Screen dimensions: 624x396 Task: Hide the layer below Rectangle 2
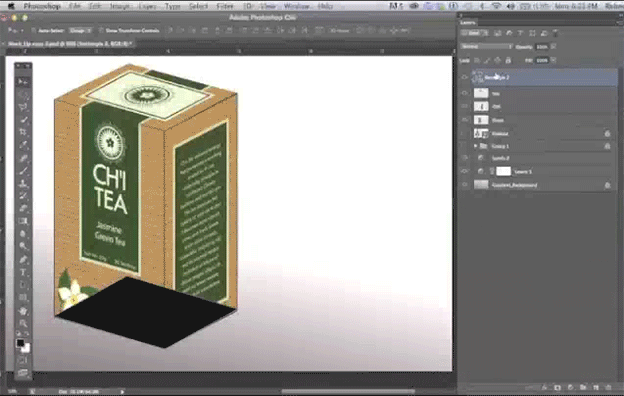point(464,93)
